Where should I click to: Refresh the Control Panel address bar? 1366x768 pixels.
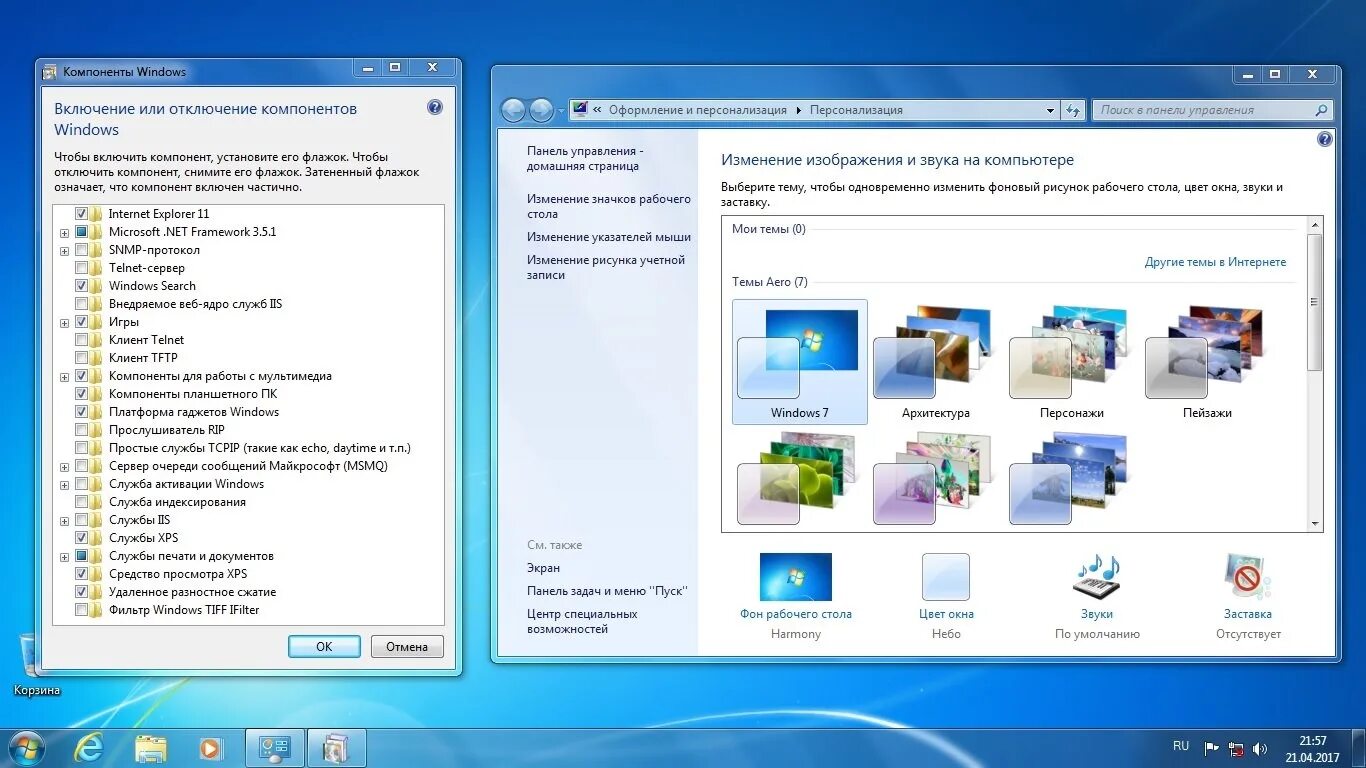coord(1073,110)
